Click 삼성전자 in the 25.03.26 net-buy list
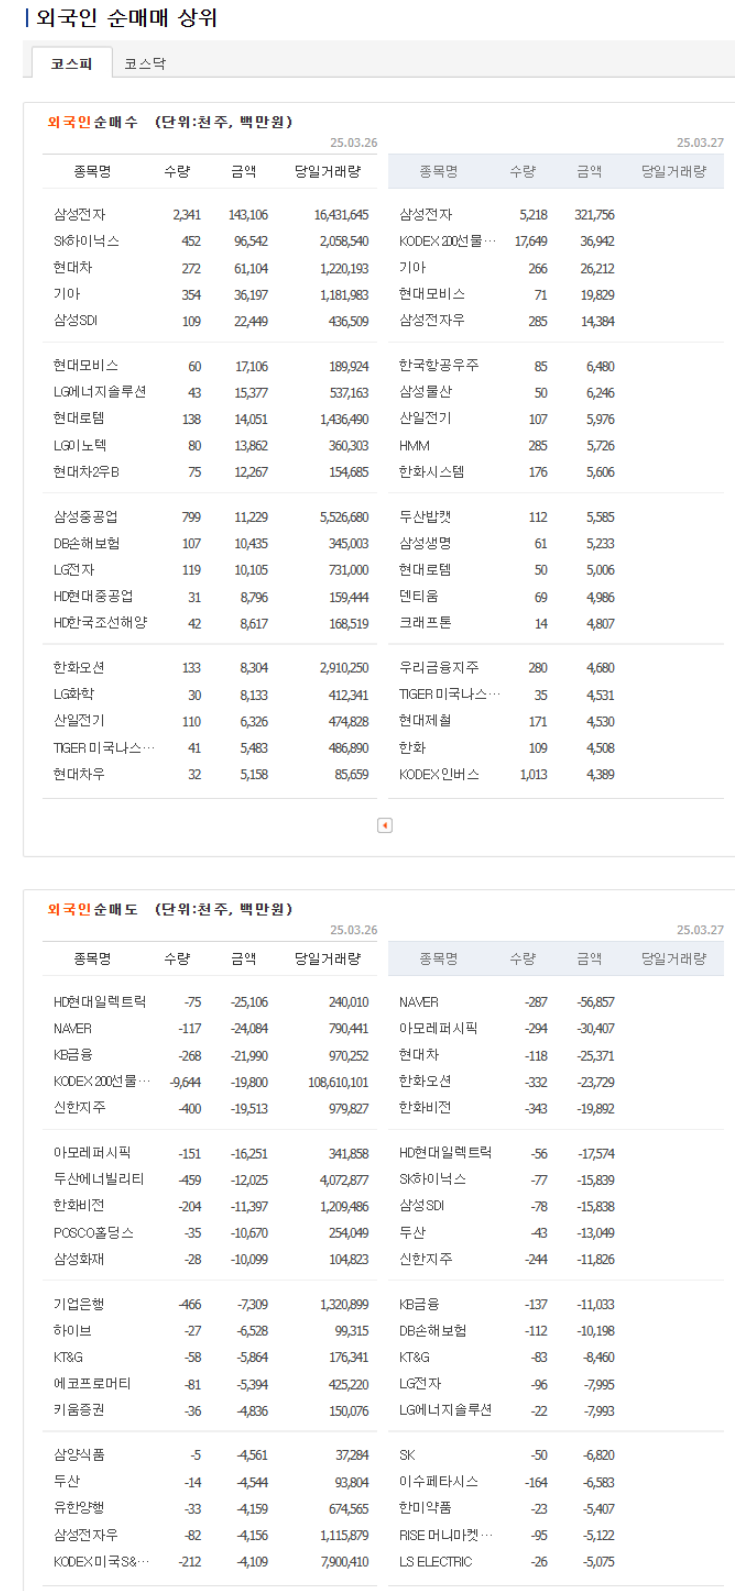The height and width of the screenshot is (1591, 753). [79, 214]
